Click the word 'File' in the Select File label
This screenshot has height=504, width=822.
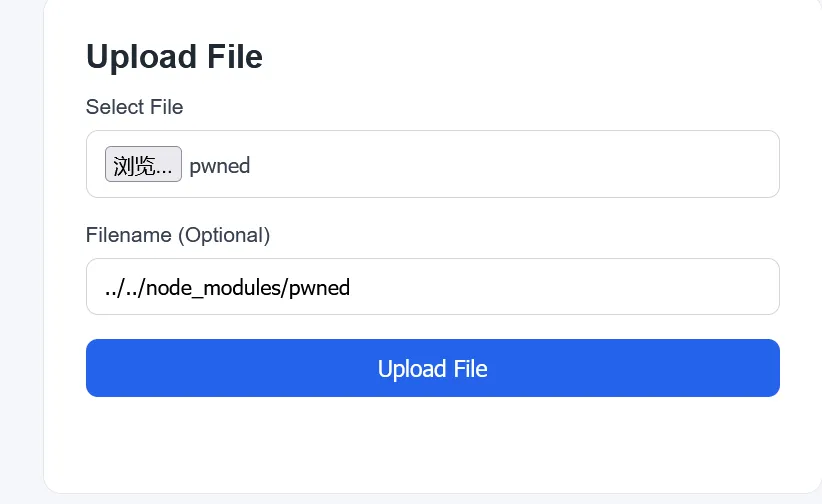(x=166, y=107)
